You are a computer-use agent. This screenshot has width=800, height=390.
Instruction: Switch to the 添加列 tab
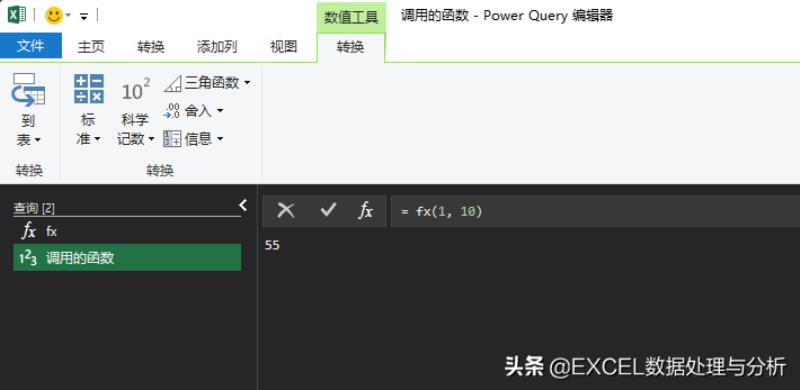pos(217,47)
